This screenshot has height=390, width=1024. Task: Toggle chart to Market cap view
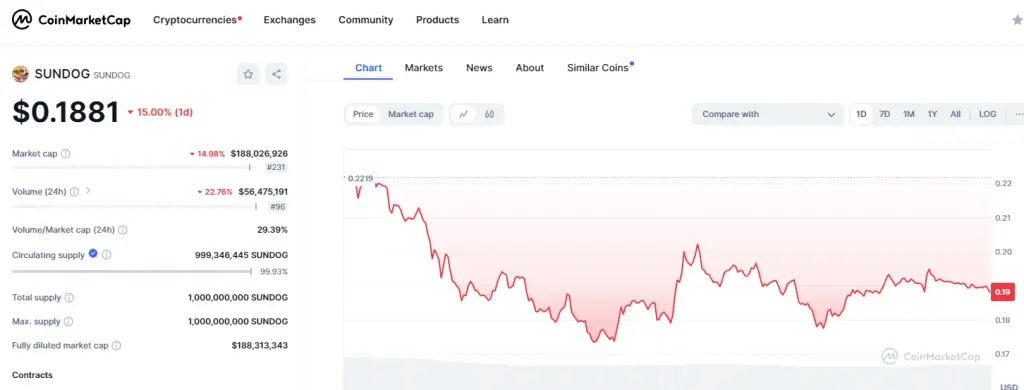(x=411, y=114)
